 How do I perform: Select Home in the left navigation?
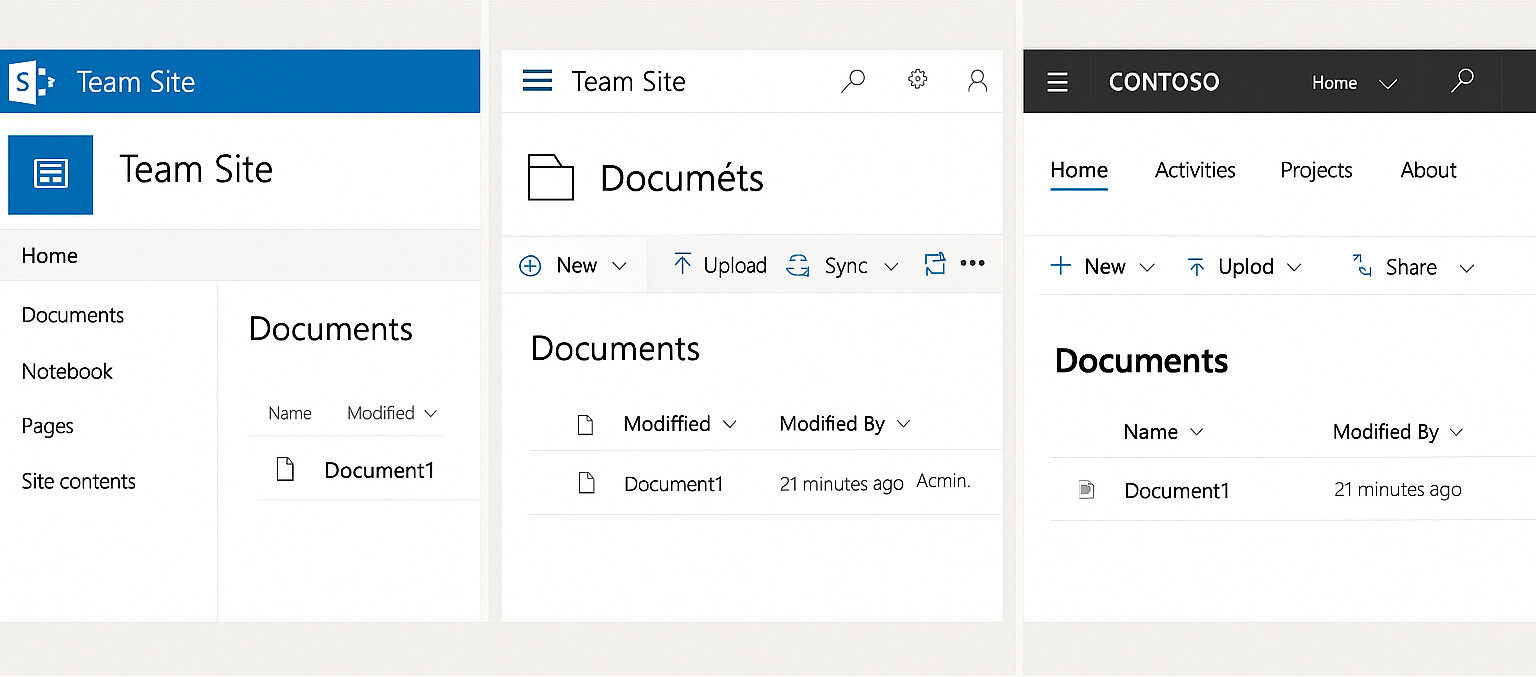point(50,256)
